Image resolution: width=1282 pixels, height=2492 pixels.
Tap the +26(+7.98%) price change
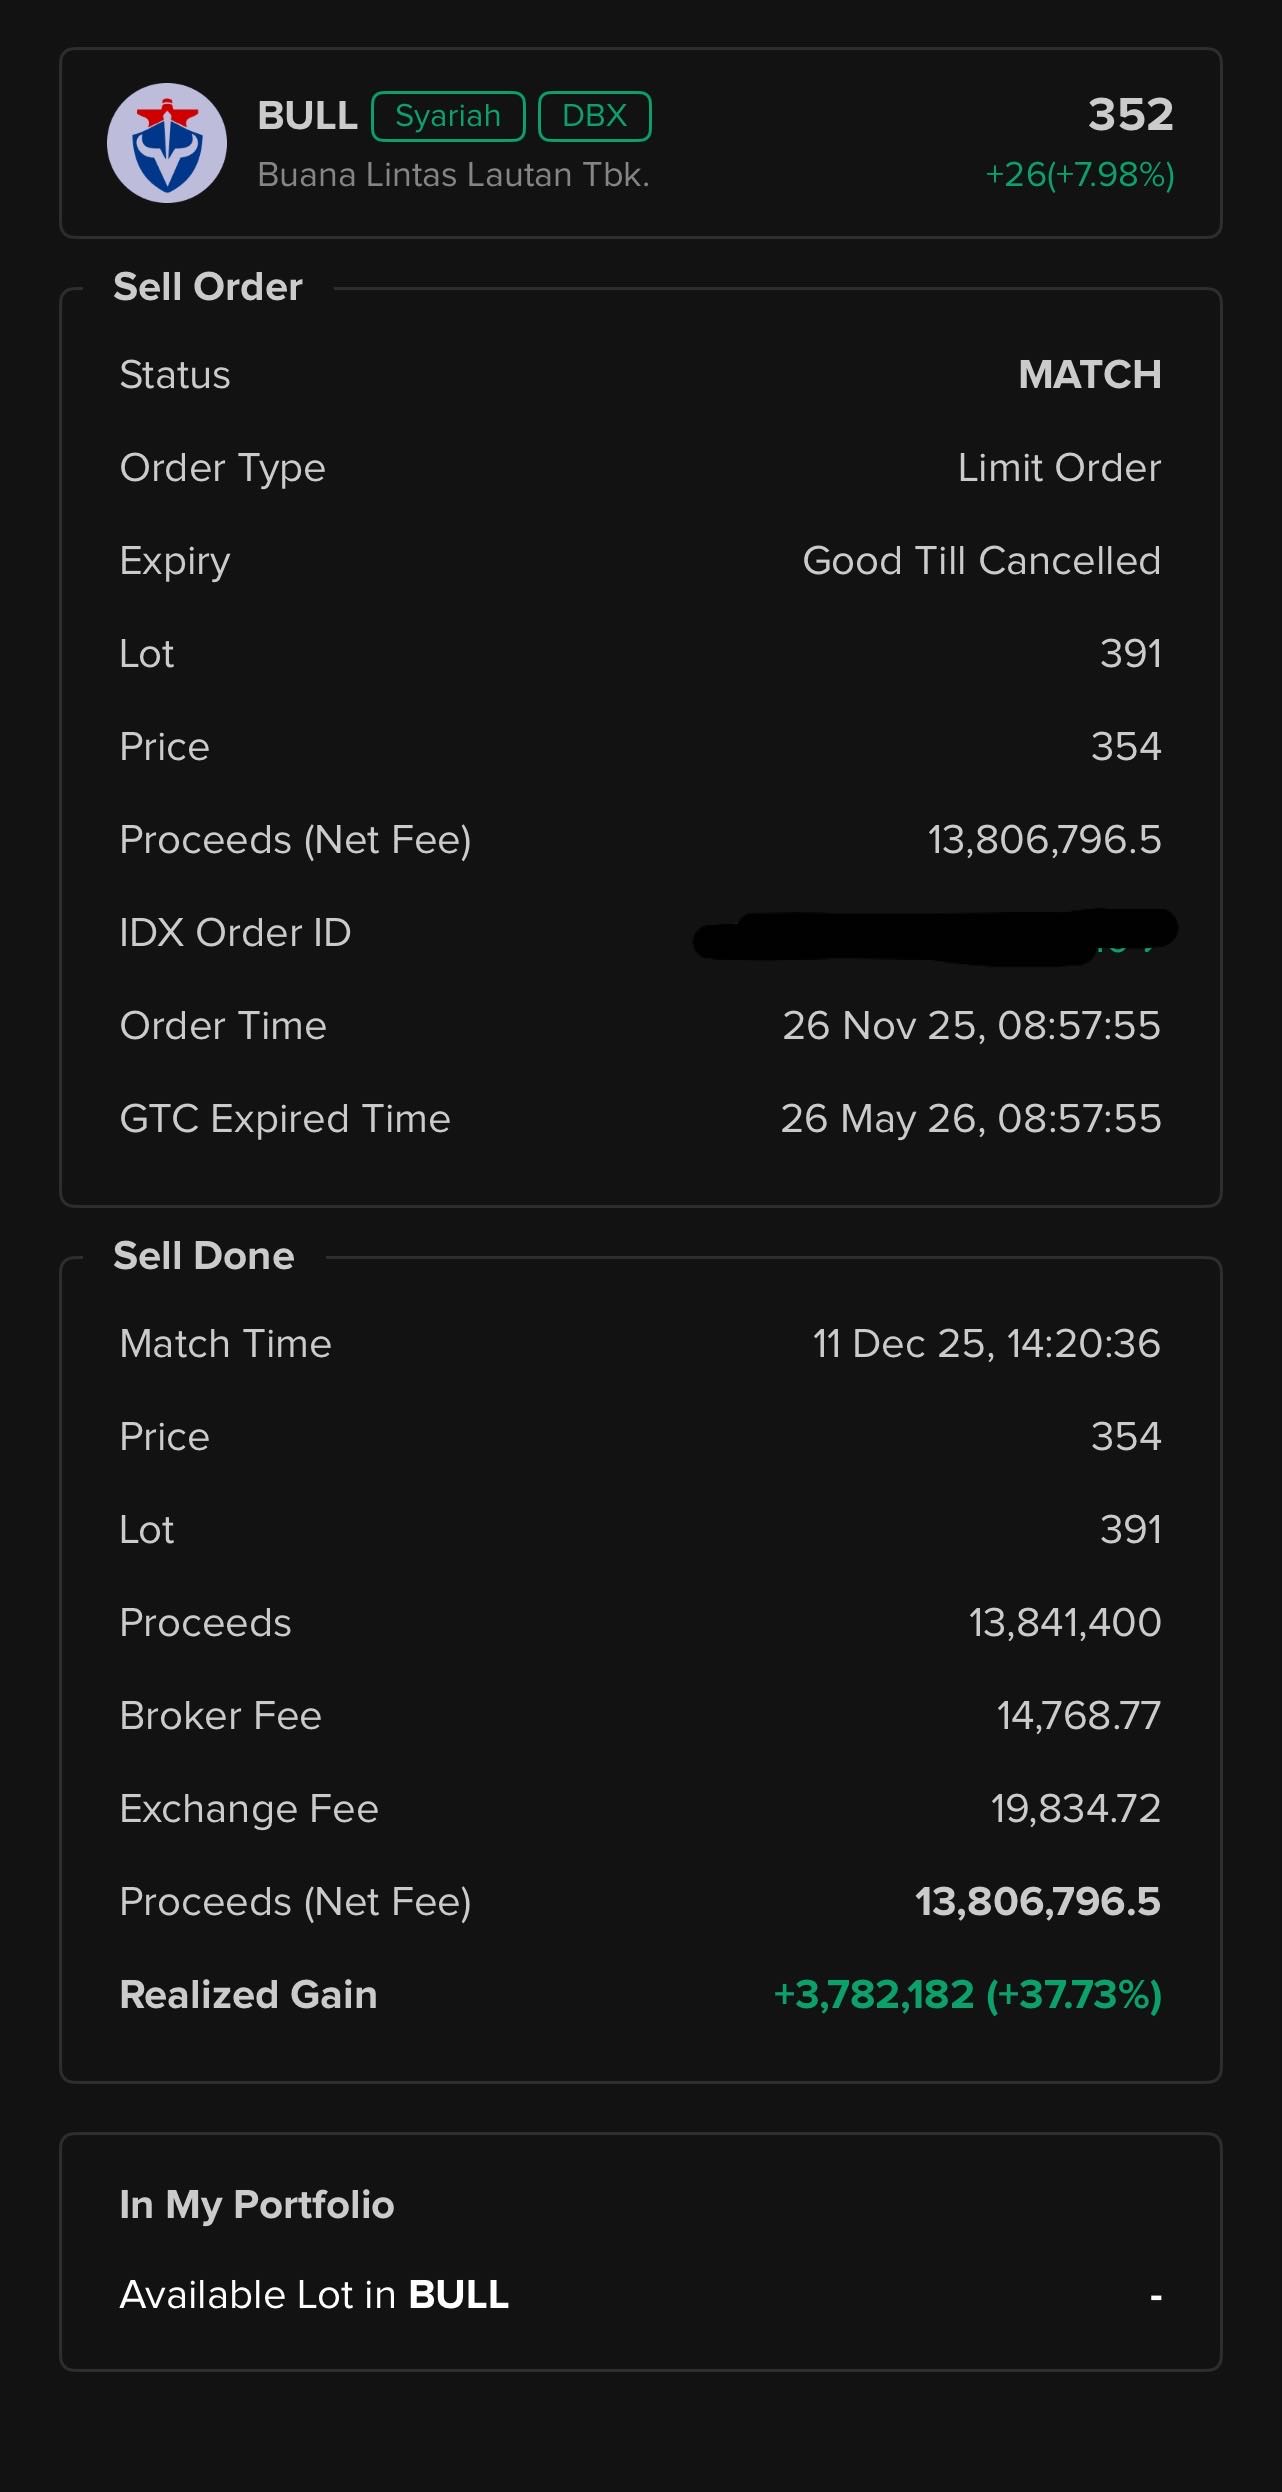[x=1079, y=175]
